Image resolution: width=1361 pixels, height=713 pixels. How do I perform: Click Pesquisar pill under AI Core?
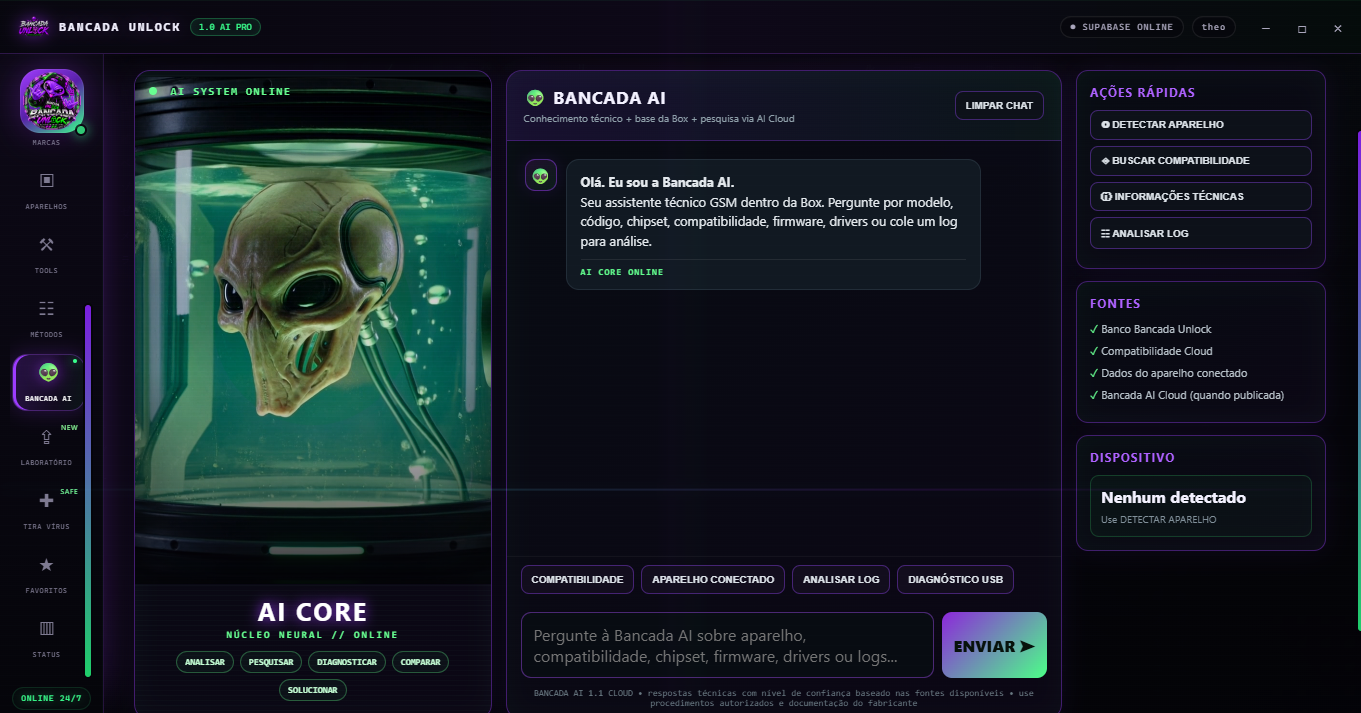271,662
